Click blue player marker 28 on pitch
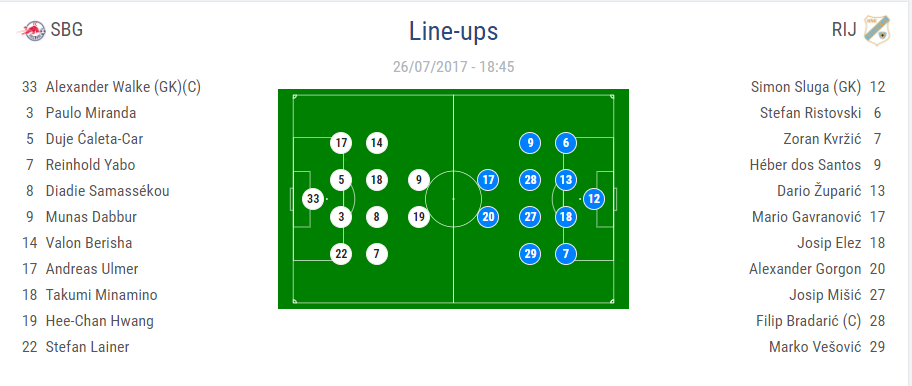This screenshot has width=912, height=386. pyautogui.click(x=530, y=180)
